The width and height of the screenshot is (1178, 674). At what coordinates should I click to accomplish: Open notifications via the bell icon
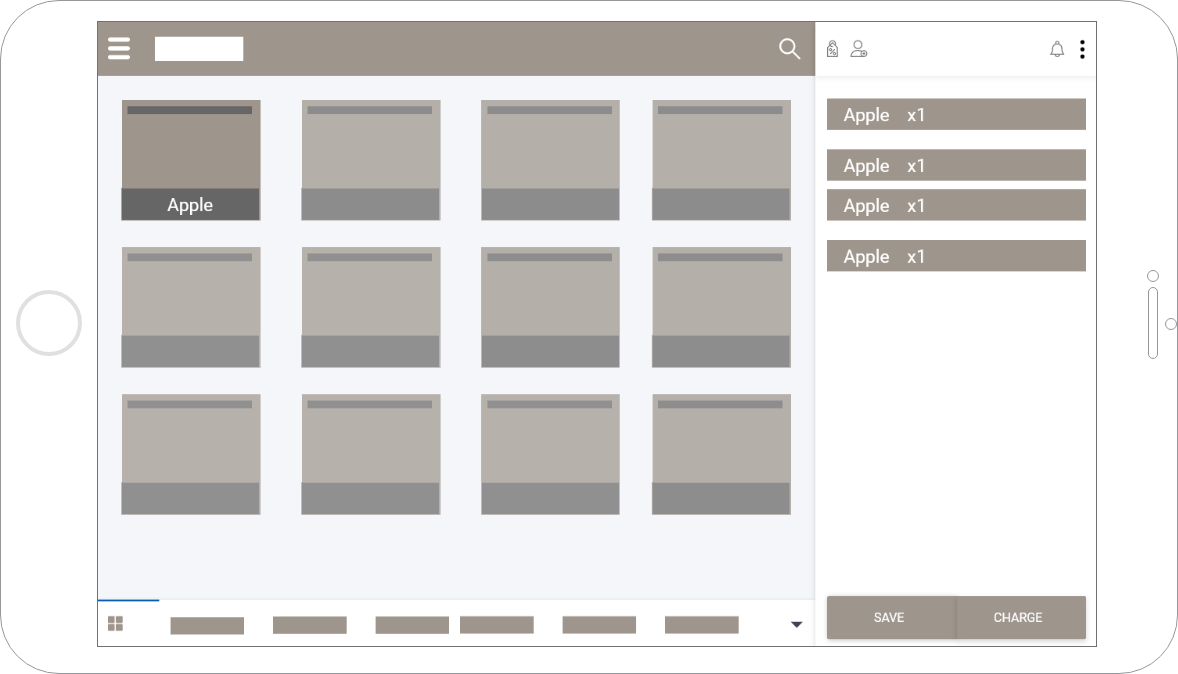[x=1057, y=49]
